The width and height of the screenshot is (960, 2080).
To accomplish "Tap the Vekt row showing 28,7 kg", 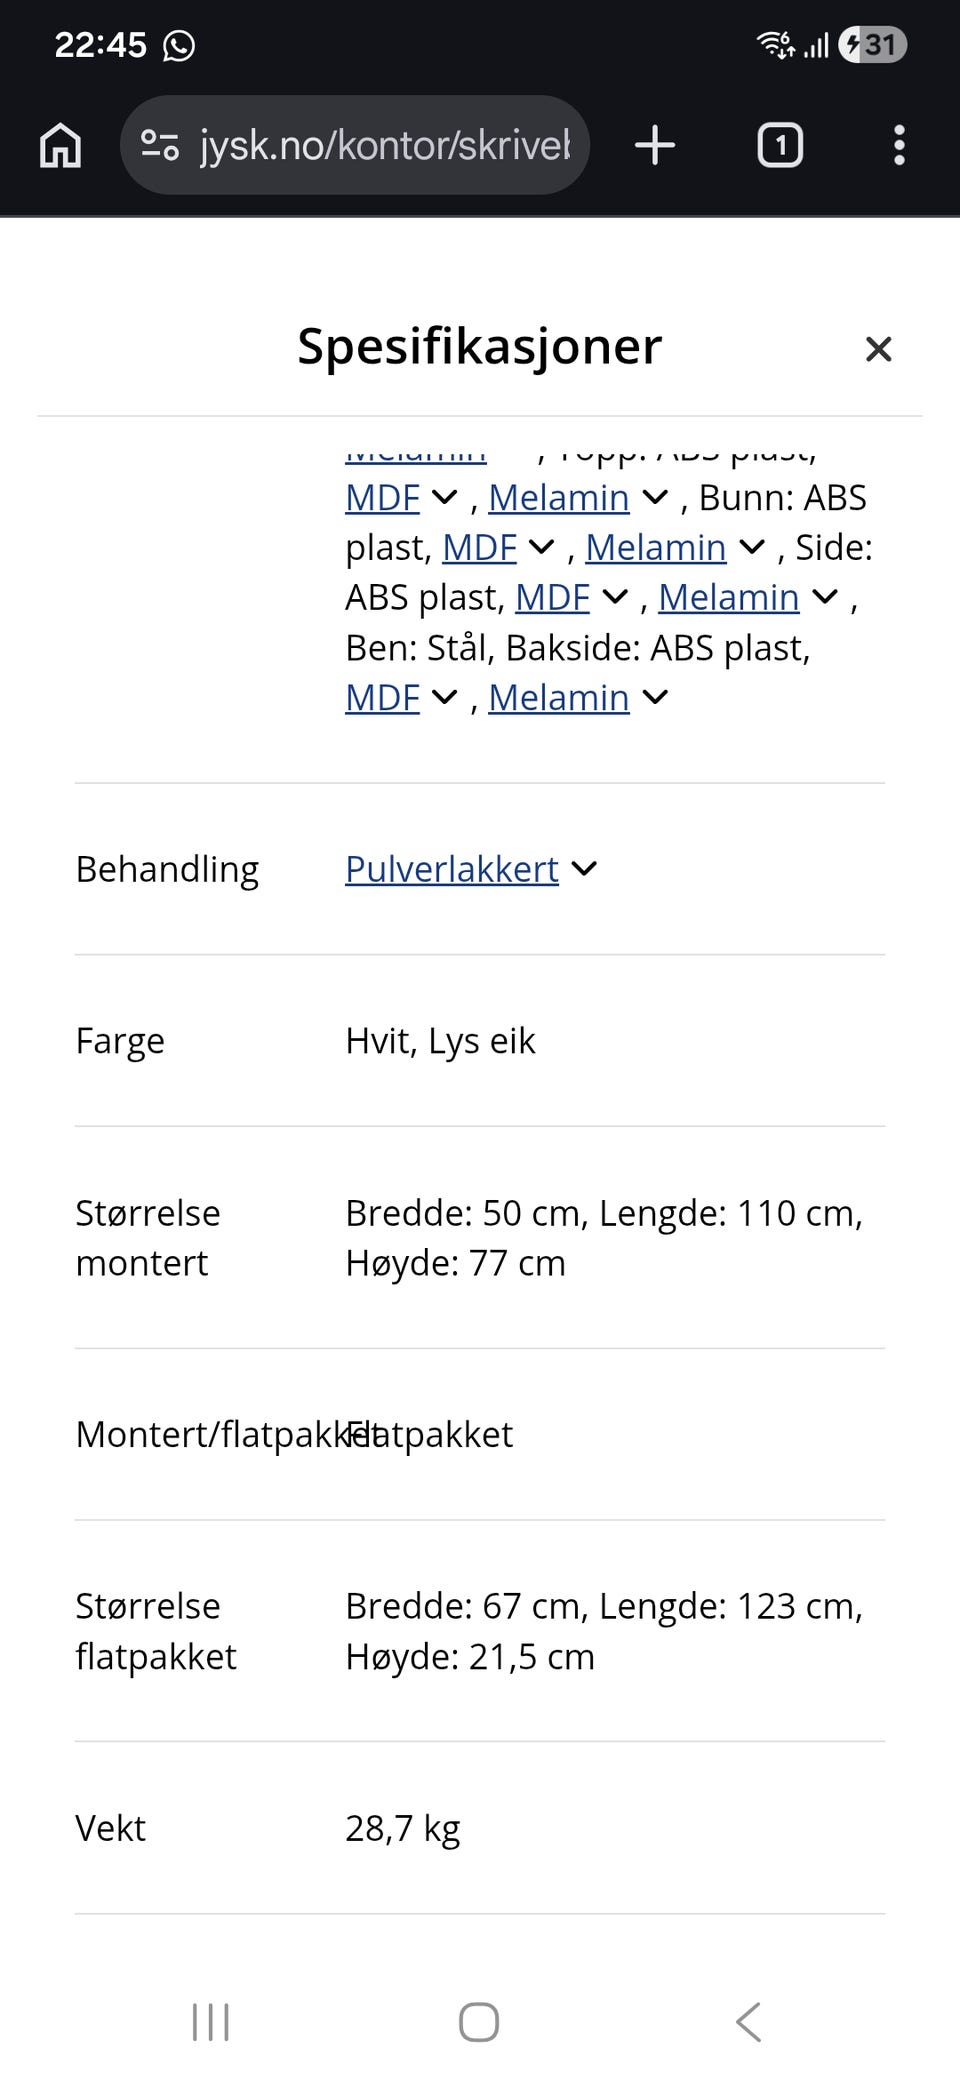I will tap(403, 1828).
